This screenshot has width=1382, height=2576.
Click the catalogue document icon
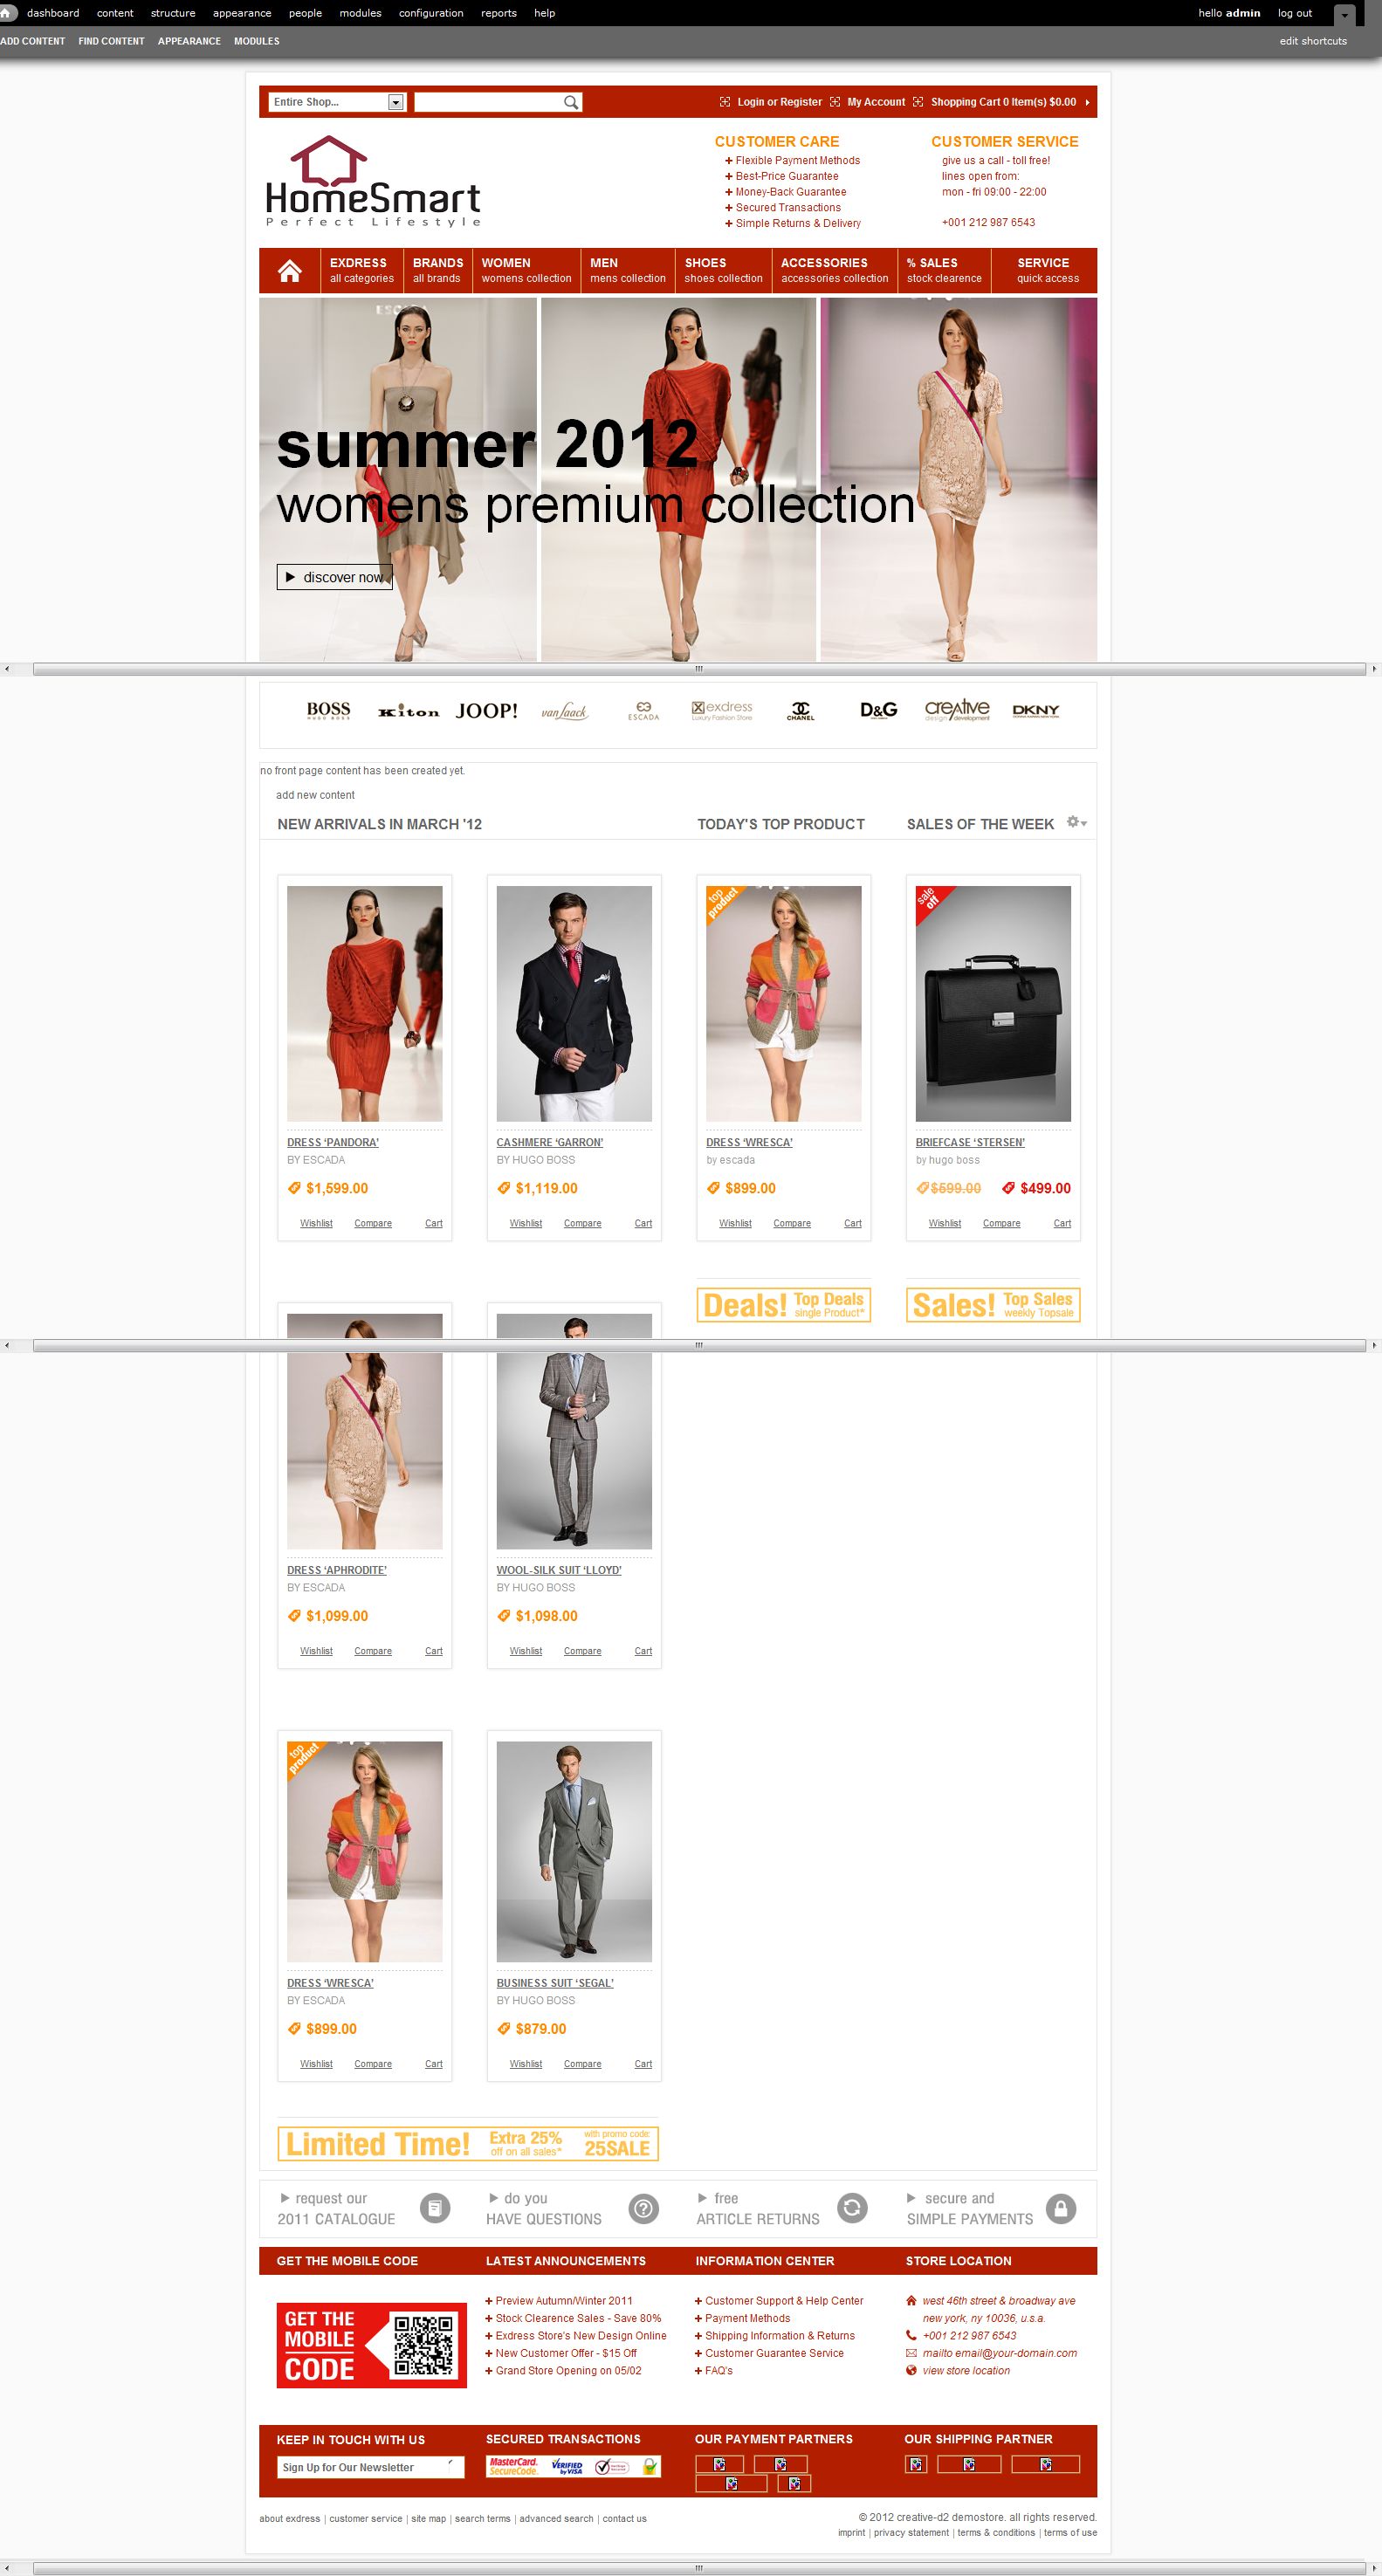click(435, 2207)
